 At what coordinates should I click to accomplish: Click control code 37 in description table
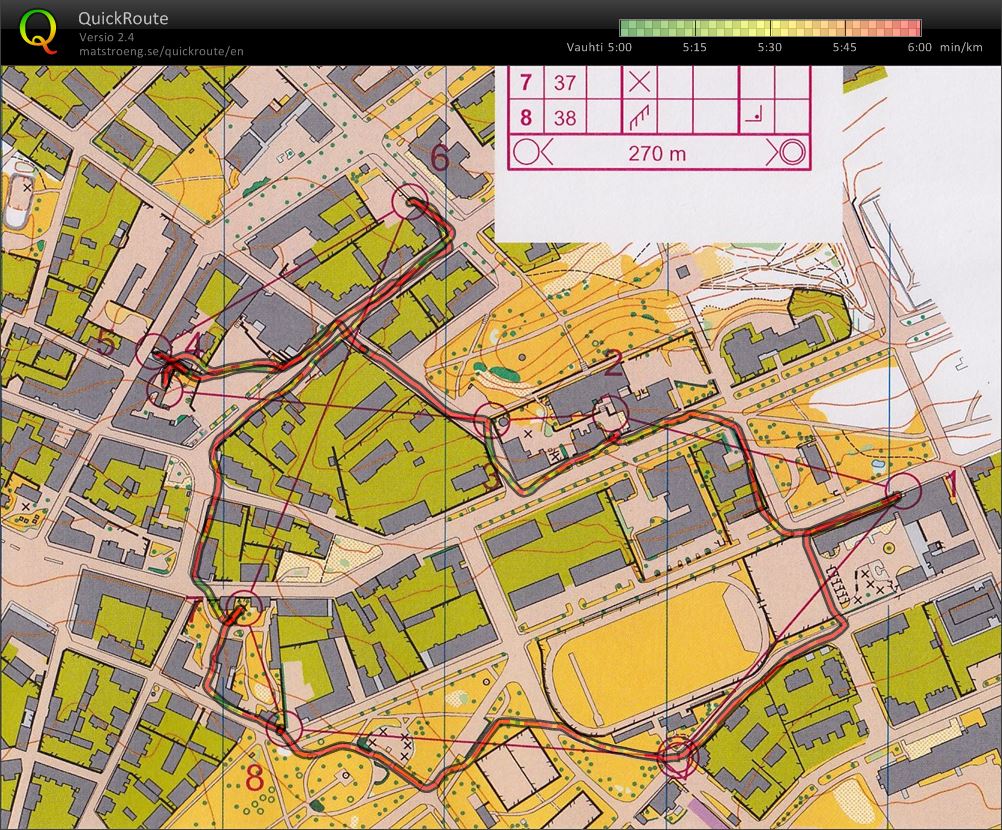tap(565, 83)
